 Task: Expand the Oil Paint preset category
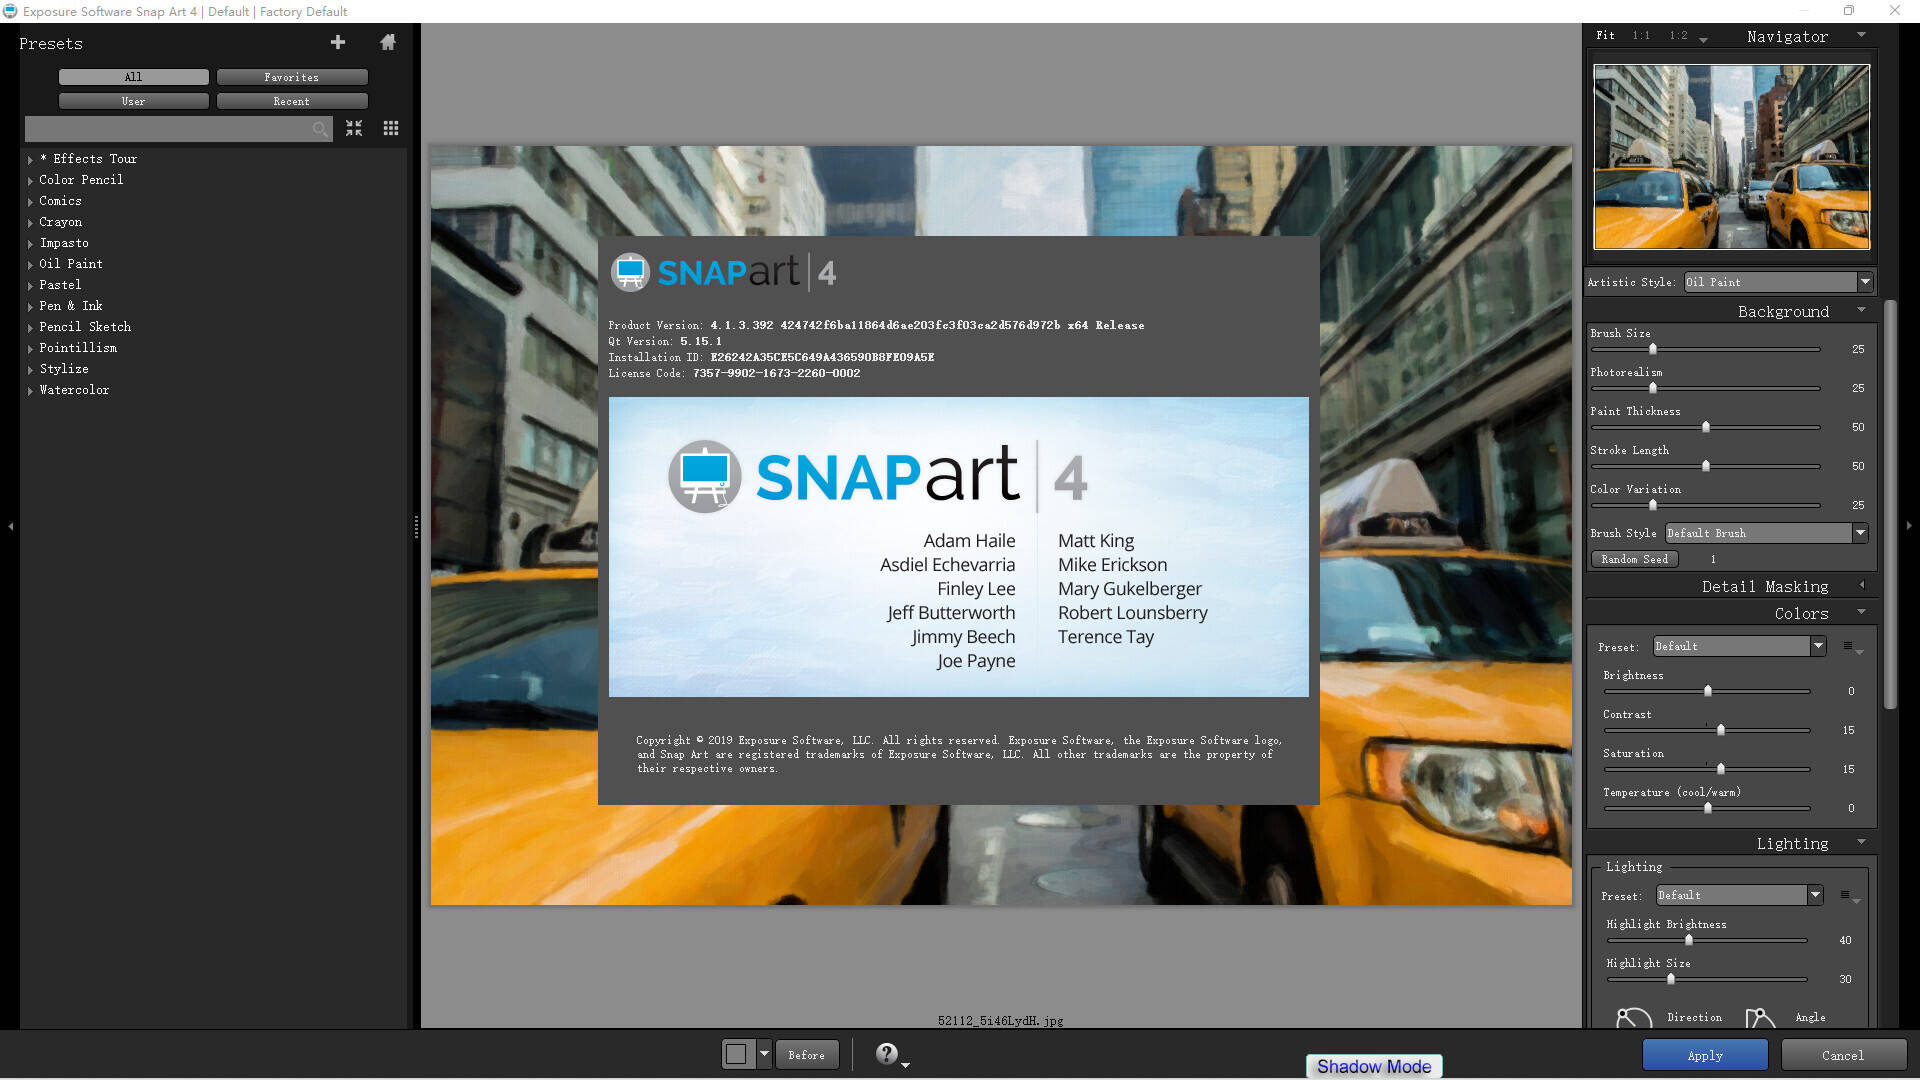click(x=31, y=265)
